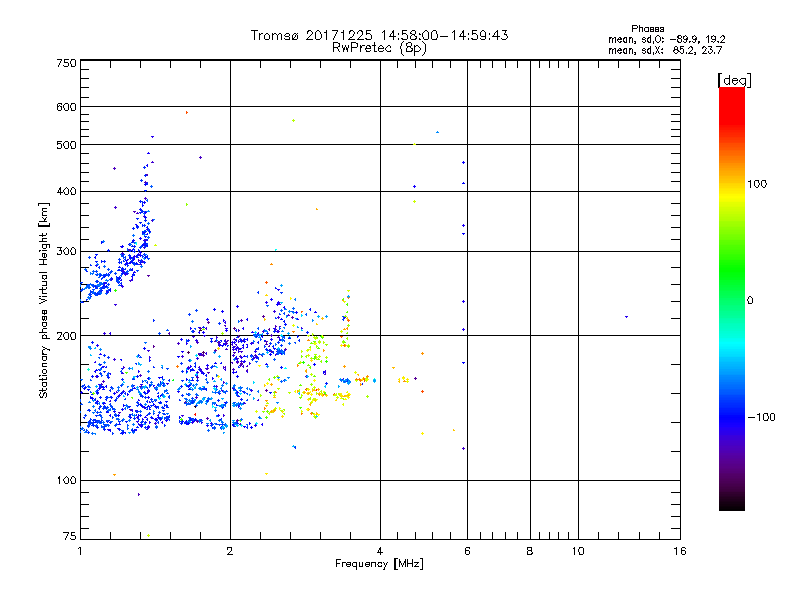Screen dimensions: 800x600
Task: Select the 'mean, sd,O: -89.9, 19.2' line
Action: [666, 39]
